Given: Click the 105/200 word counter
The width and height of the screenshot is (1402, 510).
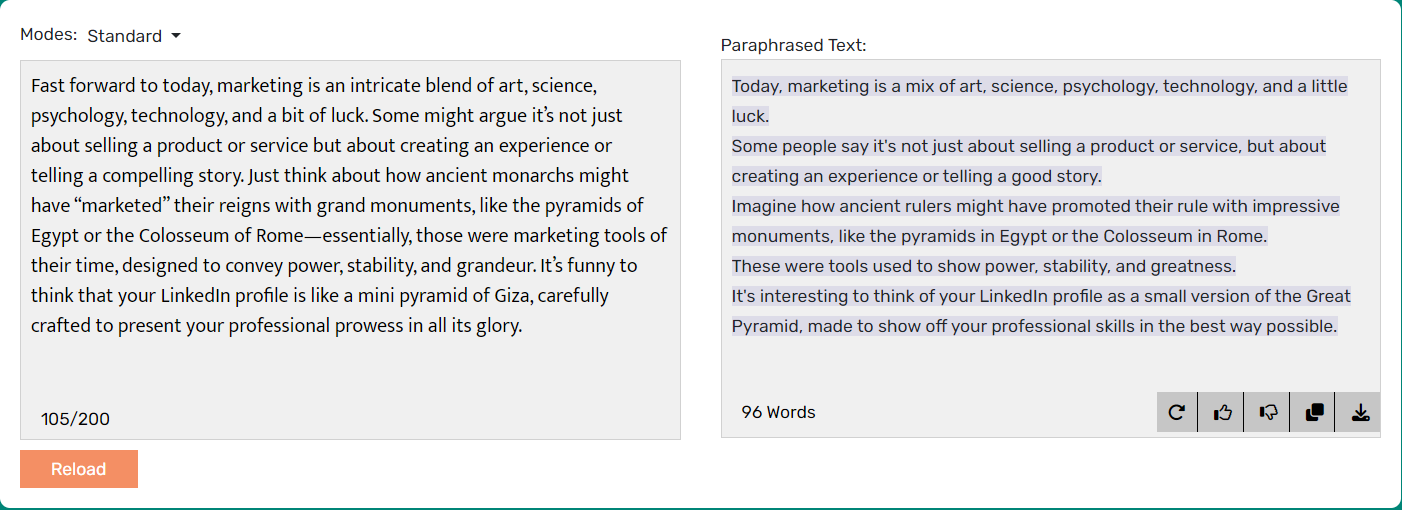Looking at the screenshot, I should pos(76,419).
